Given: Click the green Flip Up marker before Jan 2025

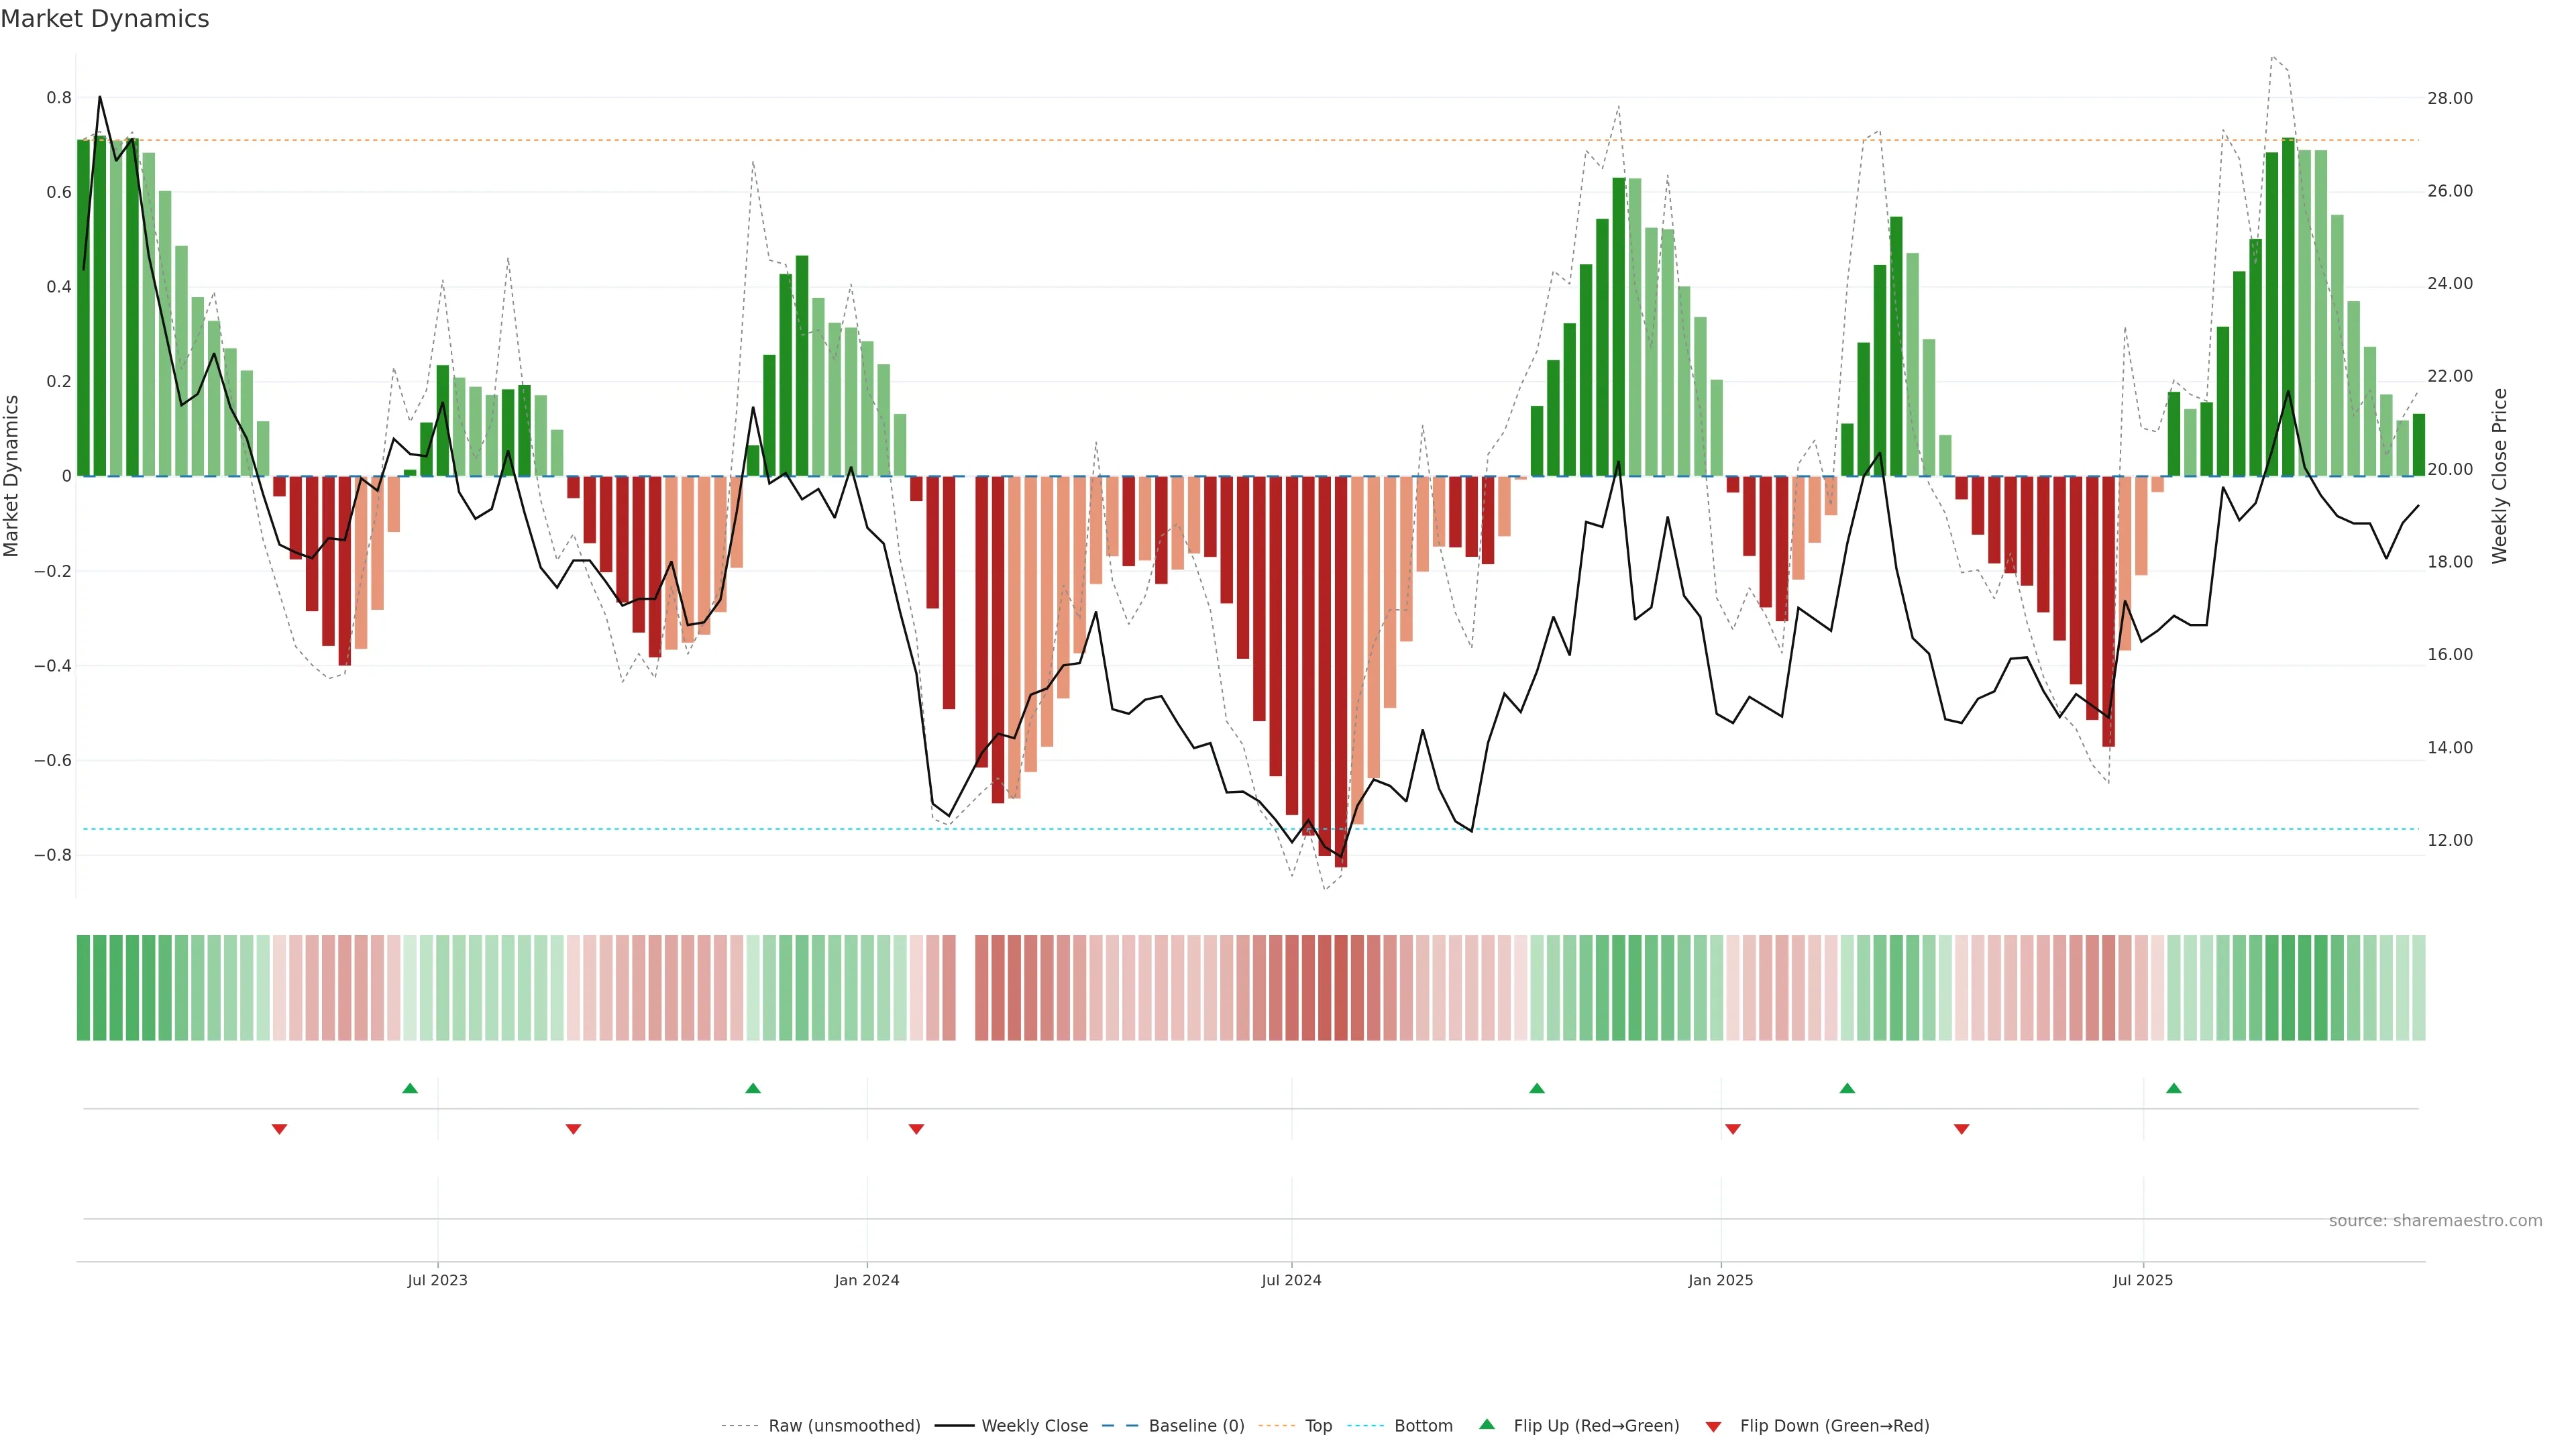Looking at the screenshot, I should point(1537,1088).
